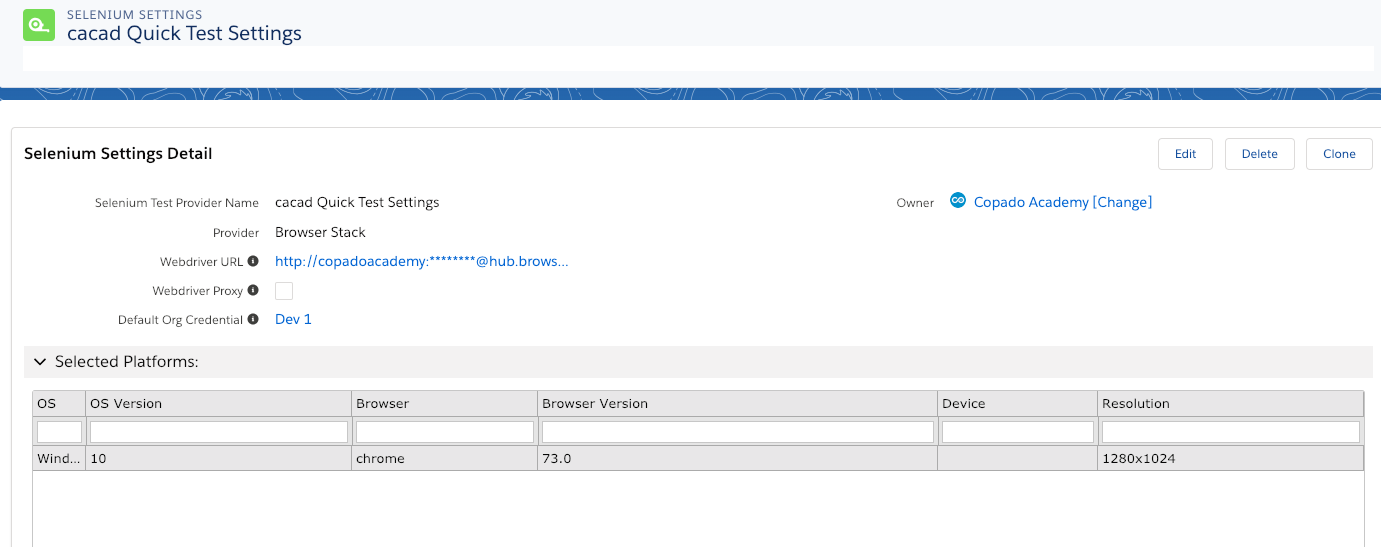This screenshot has width=1381, height=547.
Task: Sort by the Browser column header
Action: click(444, 404)
